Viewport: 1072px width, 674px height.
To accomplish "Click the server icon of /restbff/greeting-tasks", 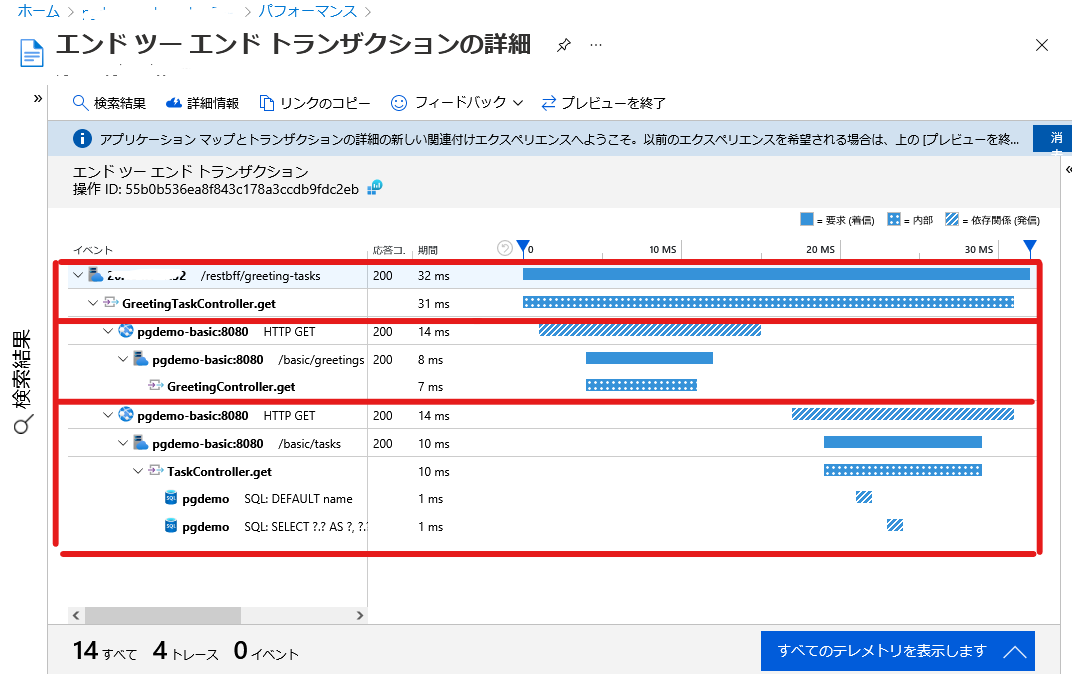I will (x=96, y=275).
